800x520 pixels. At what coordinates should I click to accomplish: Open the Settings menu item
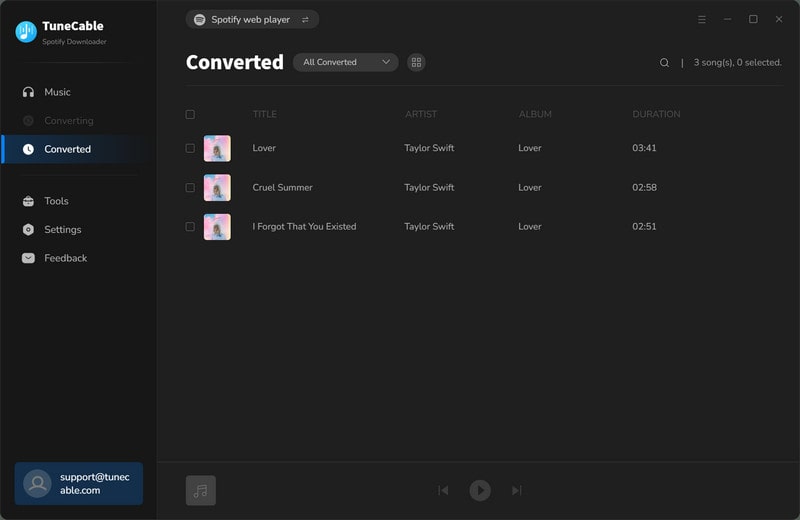(x=79, y=230)
